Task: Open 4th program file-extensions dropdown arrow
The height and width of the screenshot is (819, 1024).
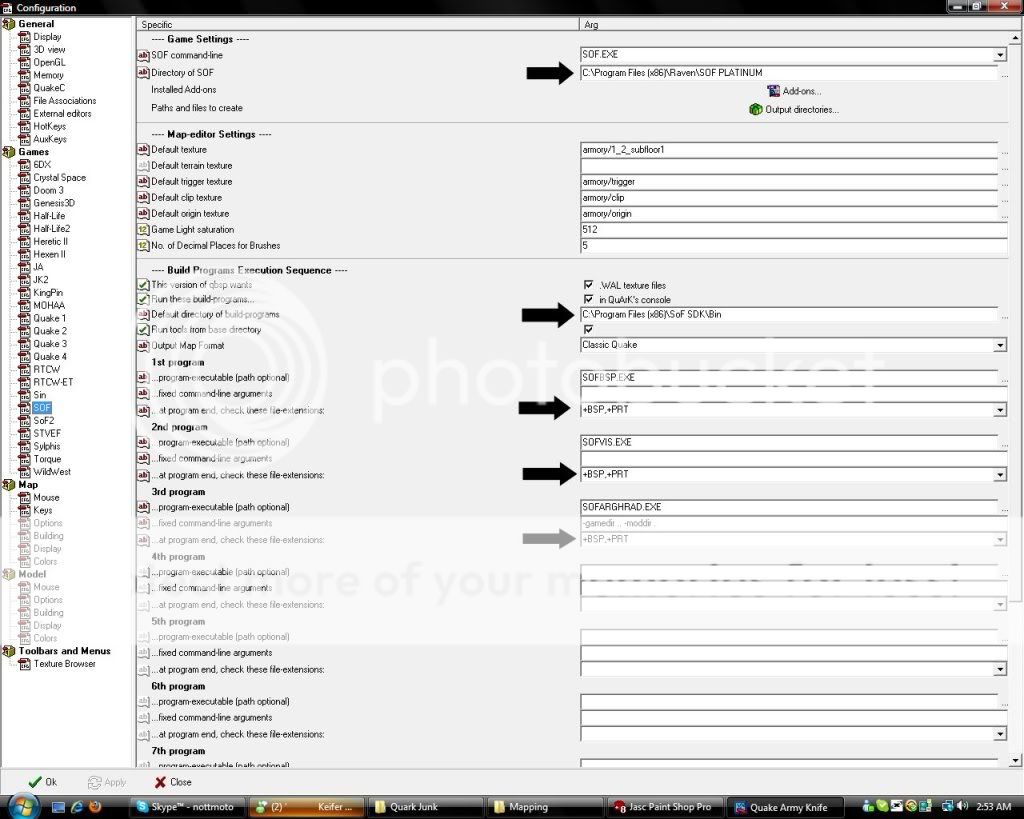Action: pos(1000,605)
